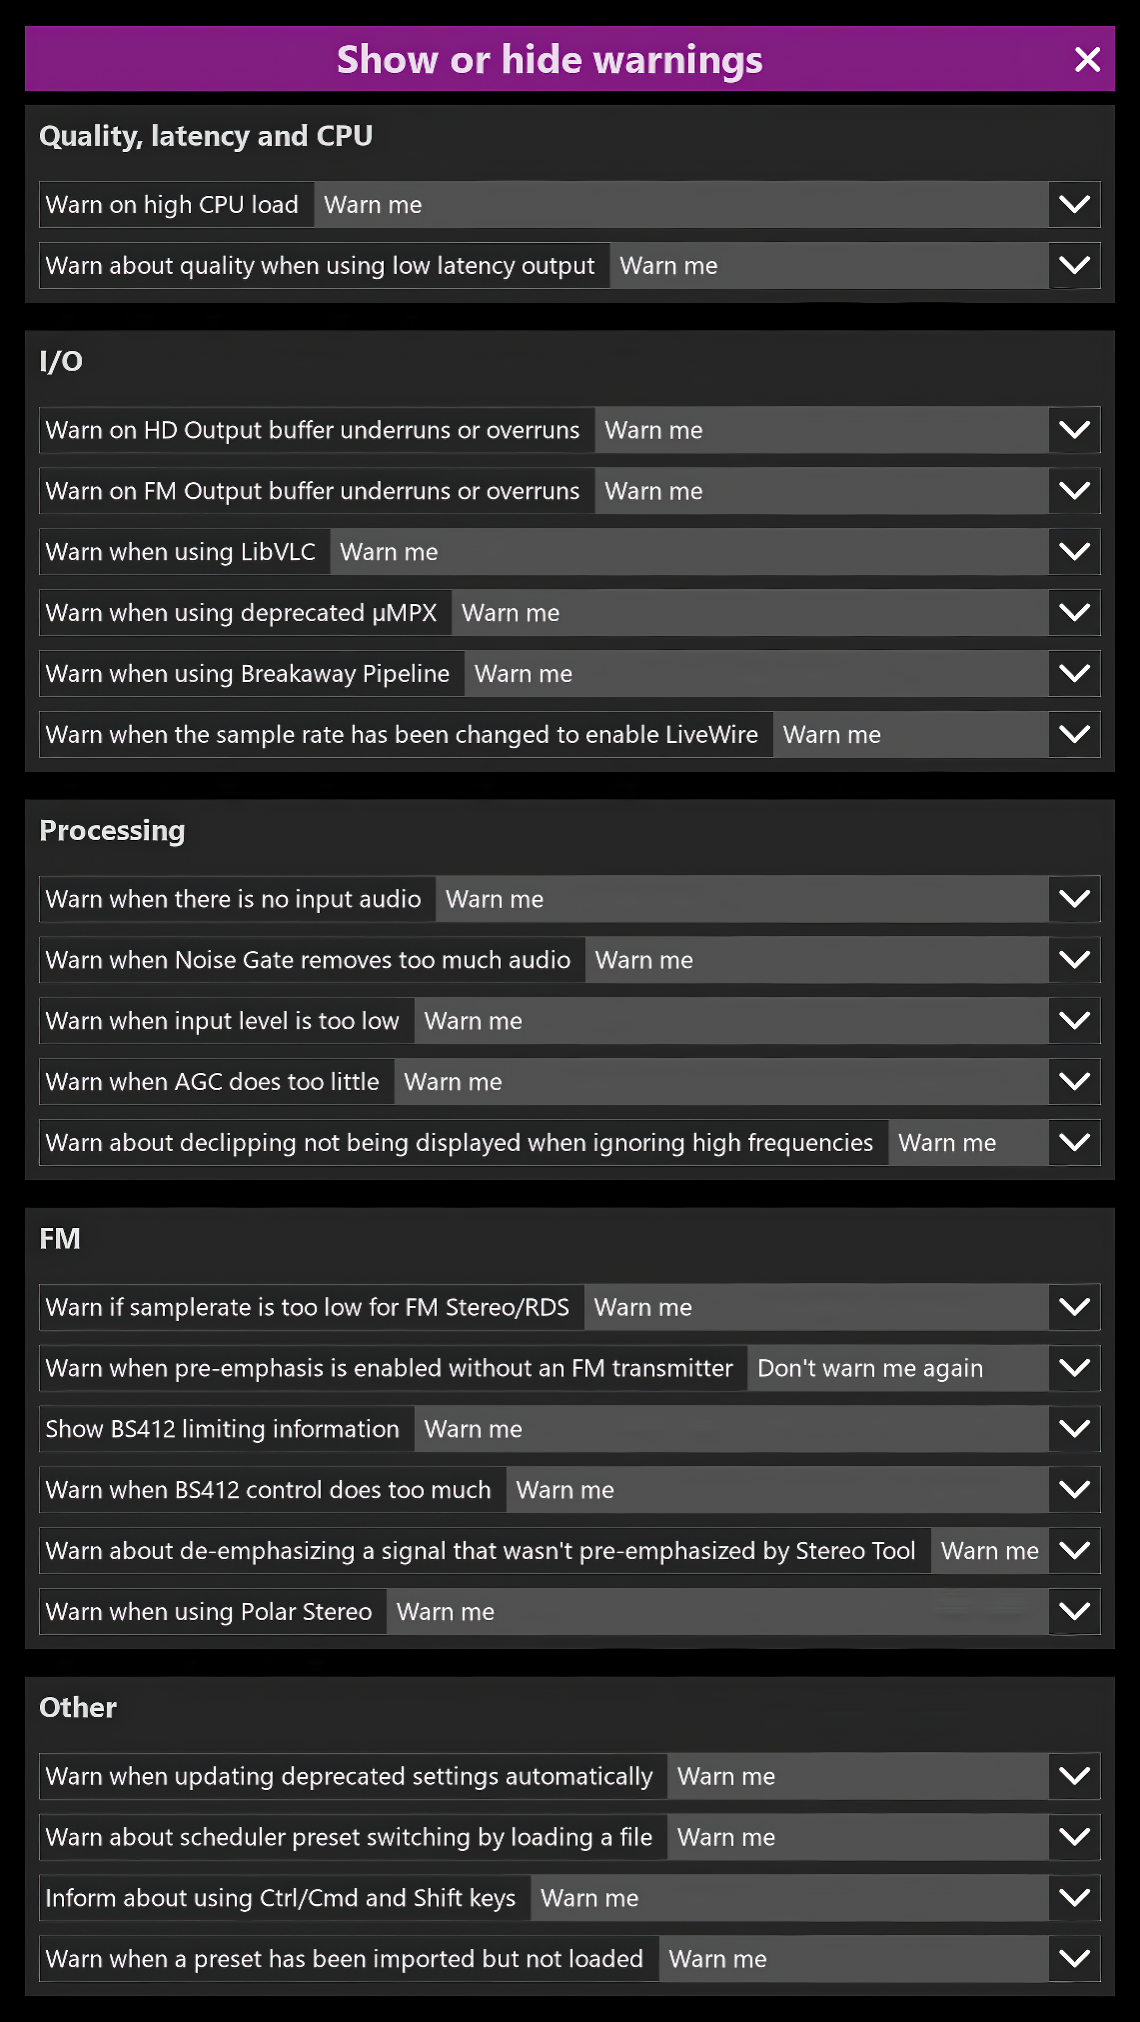
Task: Open the LibVLC warning setting dropdown
Action: pos(1074,552)
